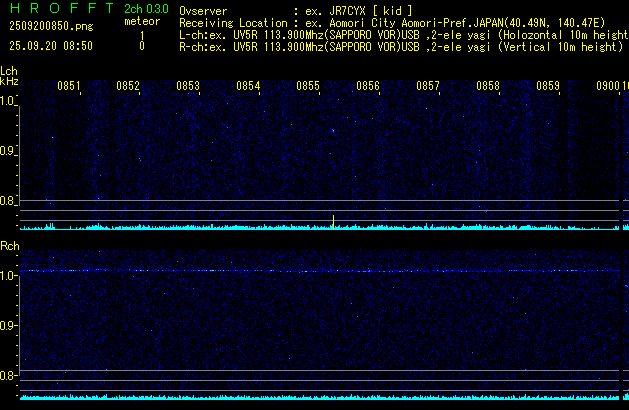Click the 0859 time marker

[x=548, y=87]
